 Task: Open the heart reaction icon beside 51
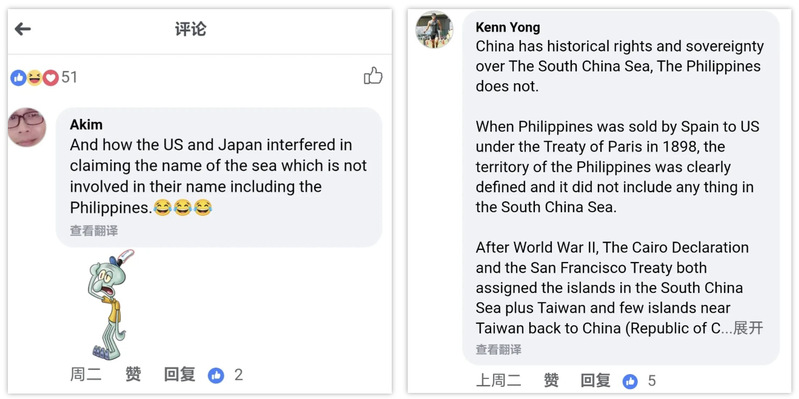tap(50, 77)
